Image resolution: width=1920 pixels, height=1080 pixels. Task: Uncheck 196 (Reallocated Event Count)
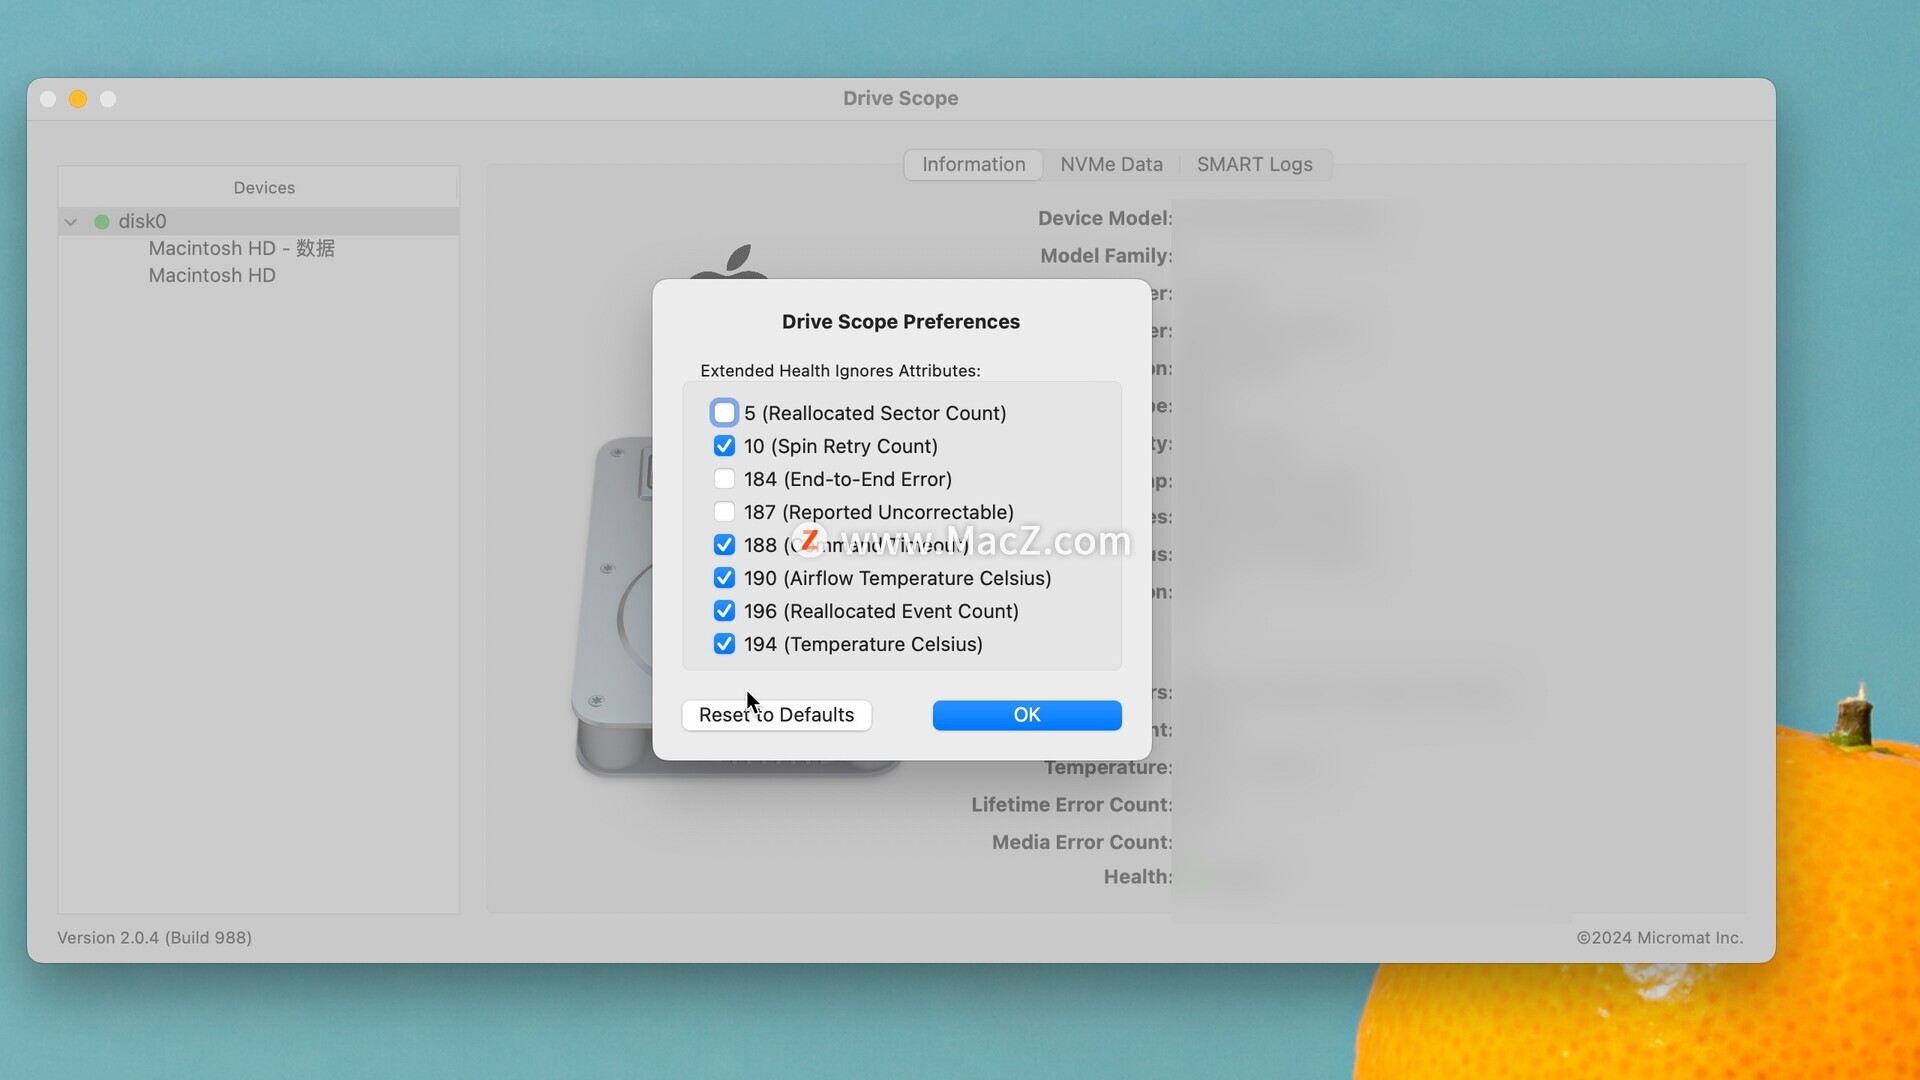[724, 611]
